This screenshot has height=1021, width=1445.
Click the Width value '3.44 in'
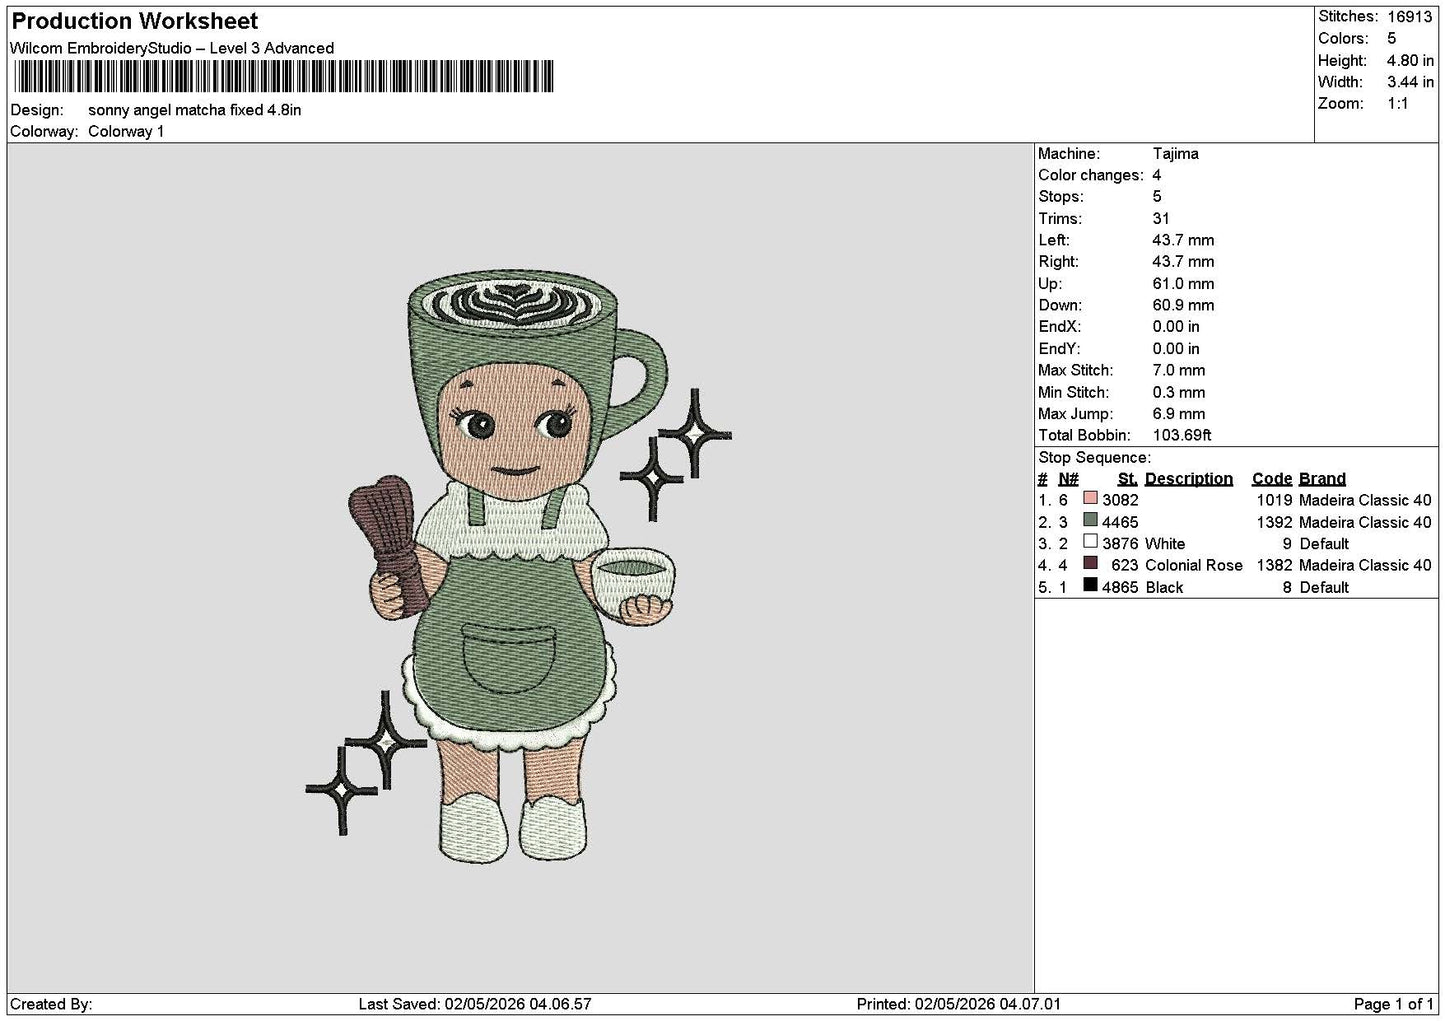1410,82
